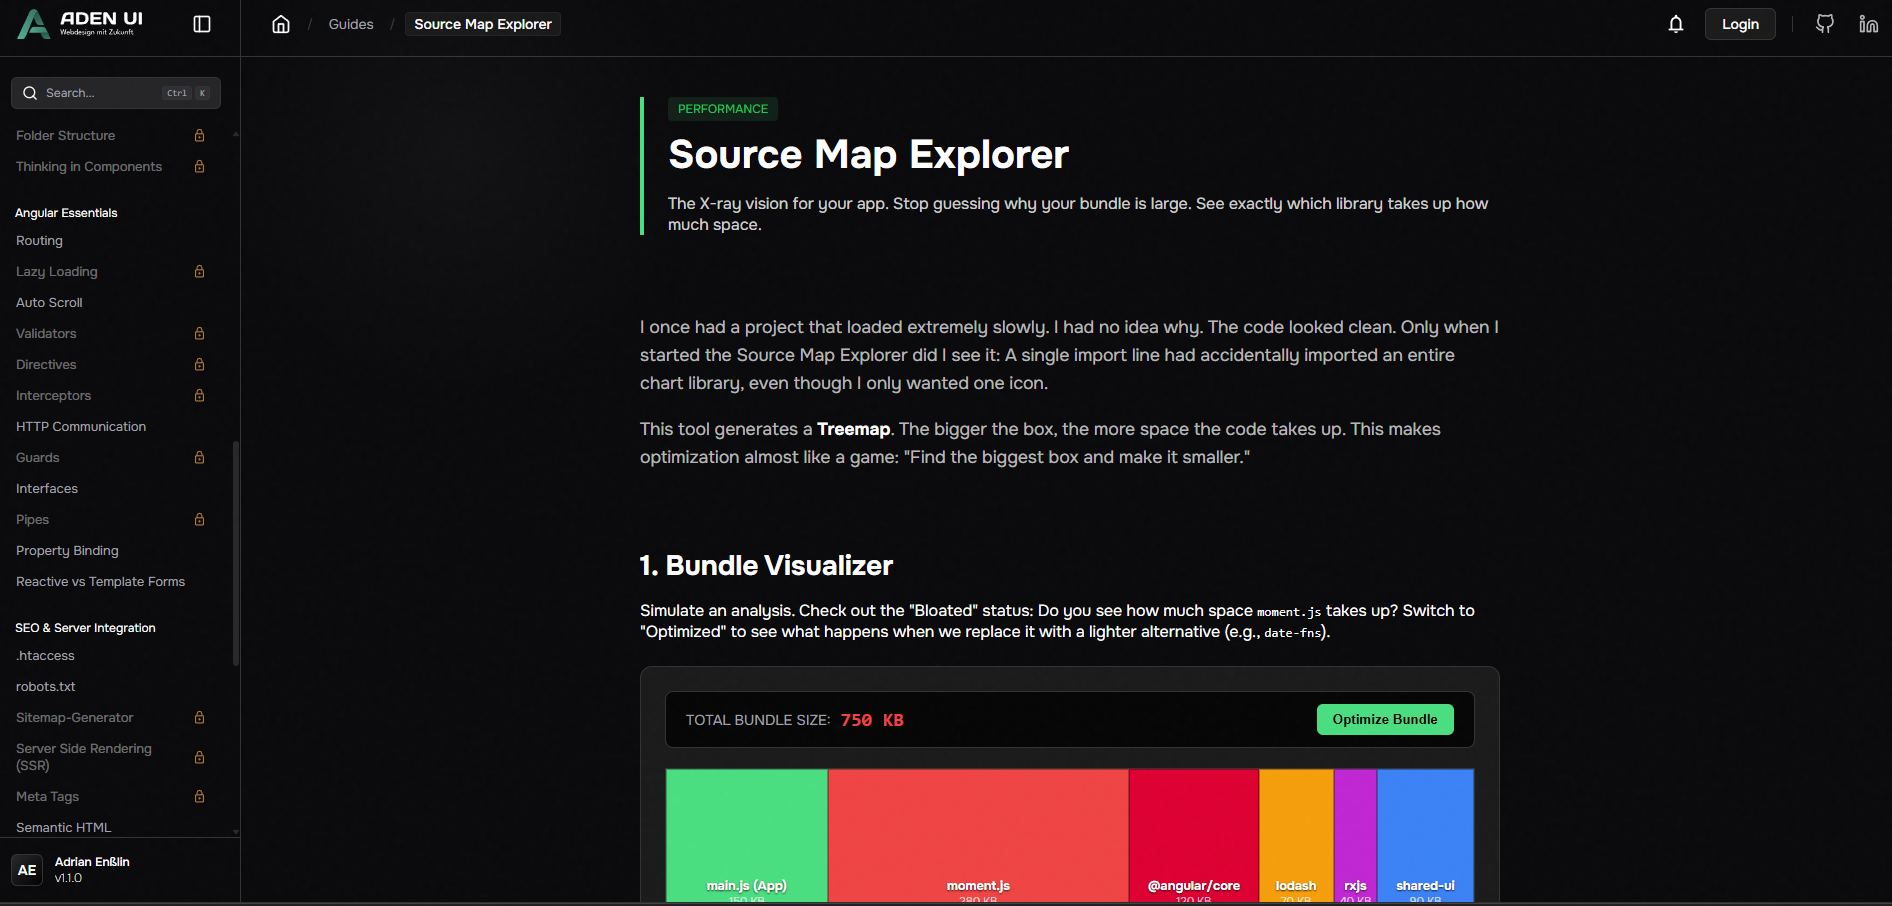Open the notifications bell
Screen dimensions: 1892x906
pos(1675,23)
